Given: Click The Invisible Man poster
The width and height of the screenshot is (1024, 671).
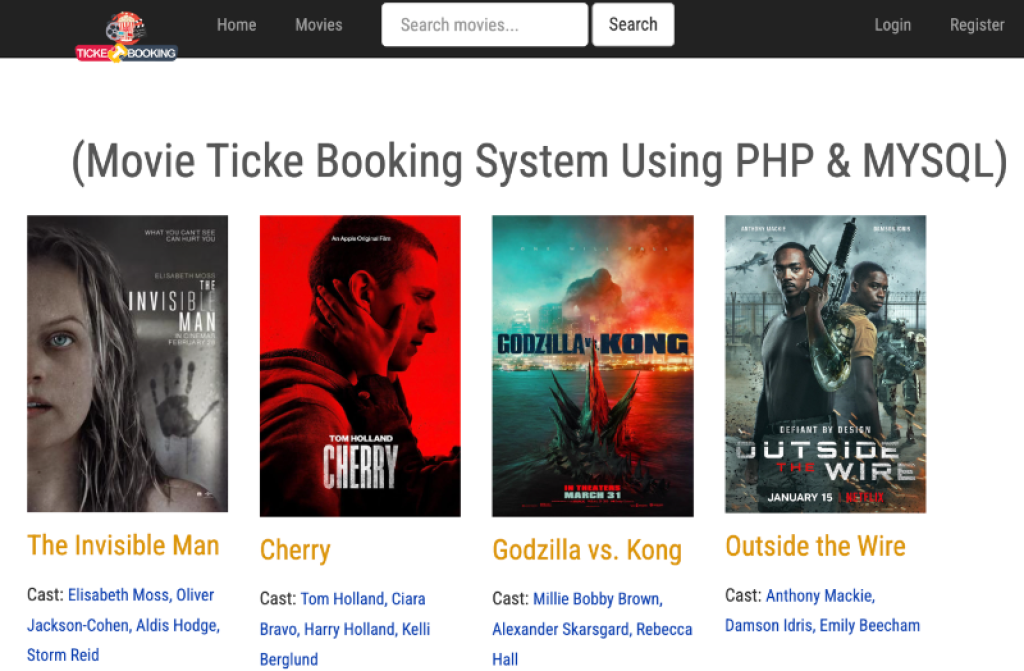Looking at the screenshot, I should click(127, 364).
